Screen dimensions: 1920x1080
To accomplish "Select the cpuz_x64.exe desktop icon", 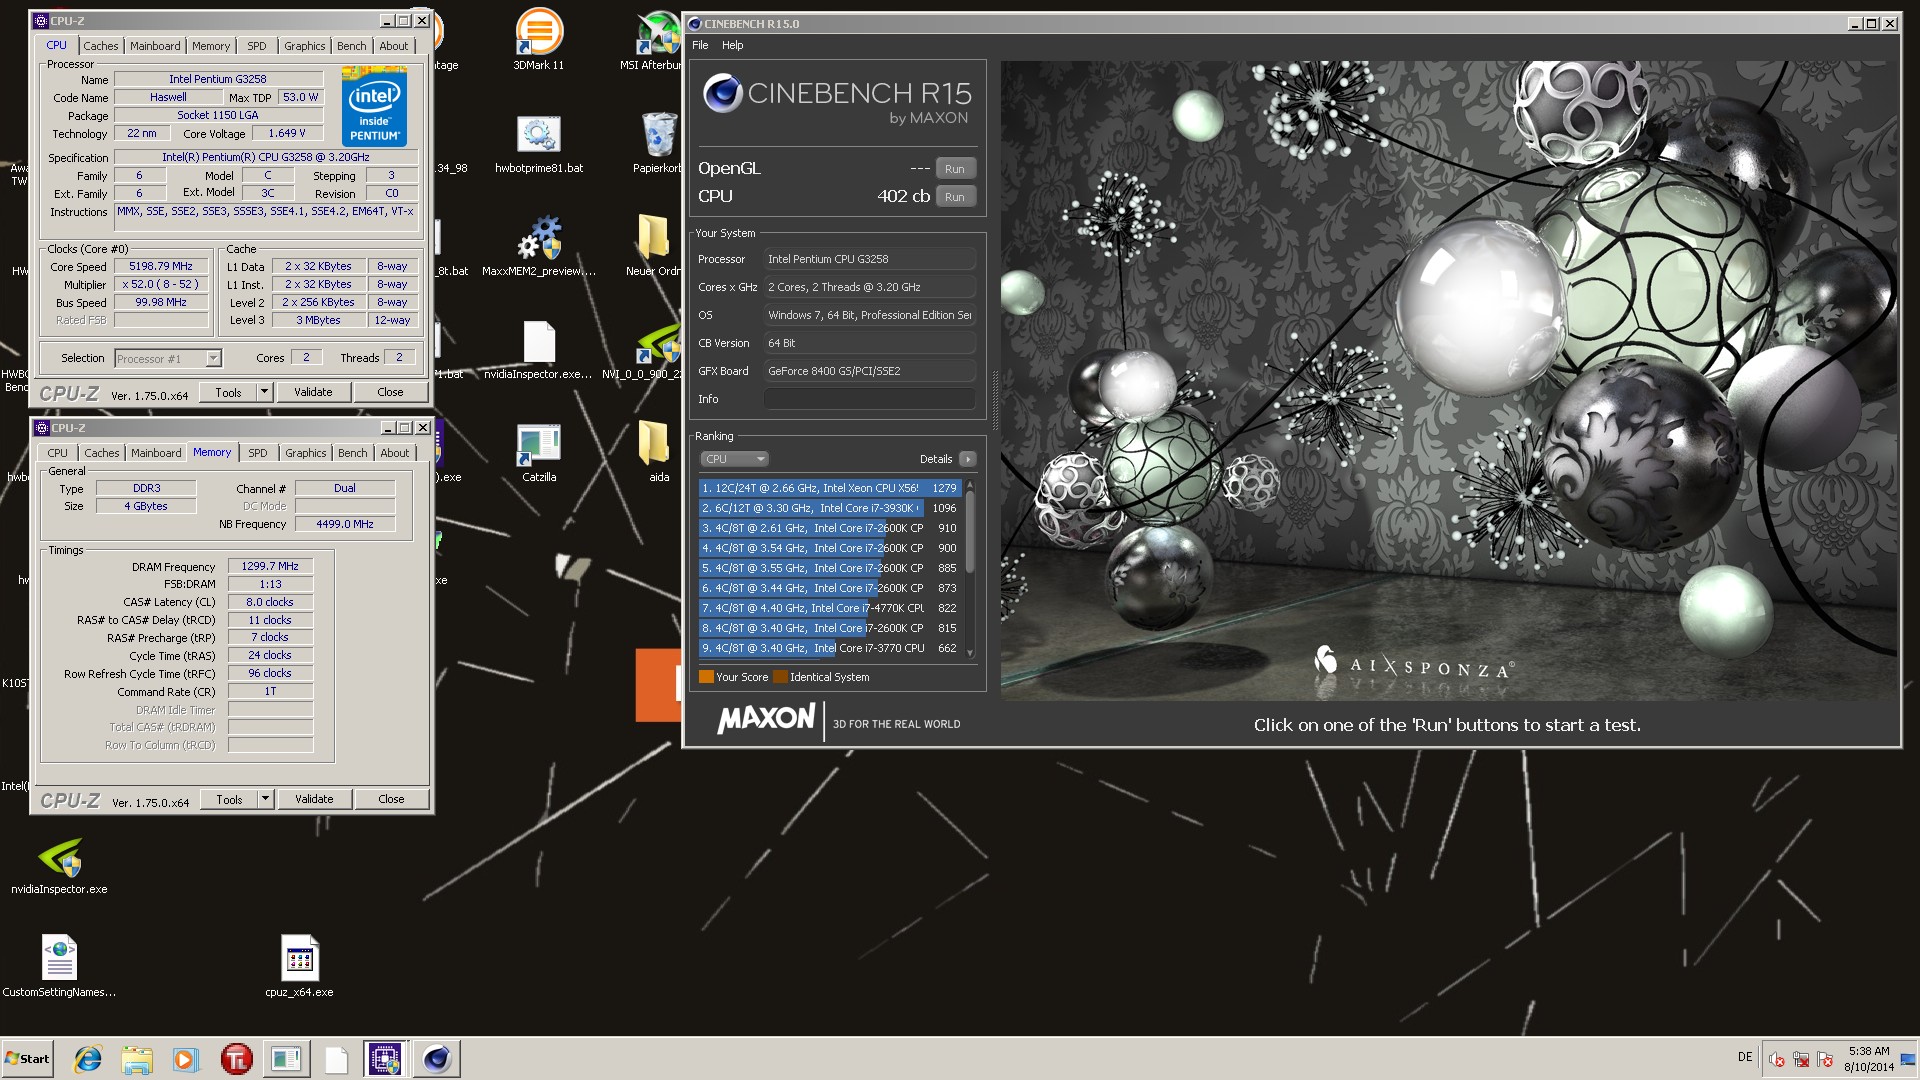I will (299, 965).
